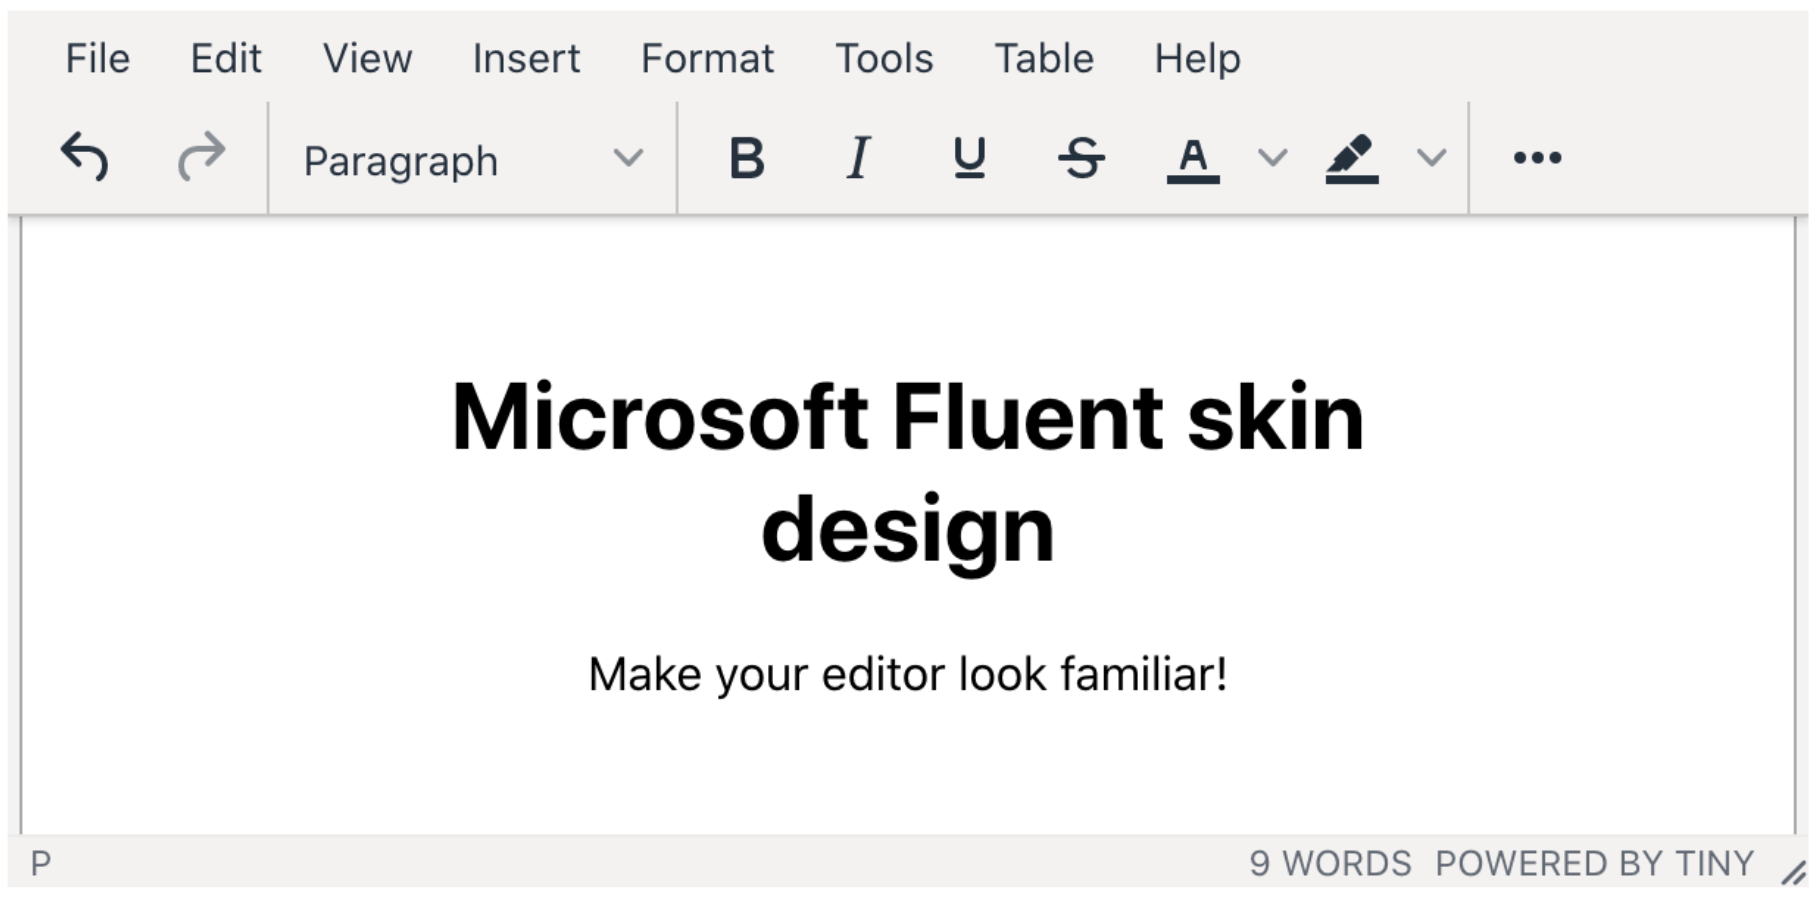1820x902 pixels.
Task: Expand the text color picker chevron
Action: click(x=1272, y=158)
